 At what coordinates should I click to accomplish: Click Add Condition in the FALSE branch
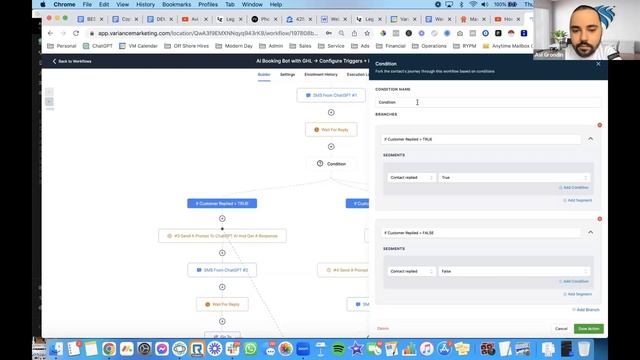[573, 281]
